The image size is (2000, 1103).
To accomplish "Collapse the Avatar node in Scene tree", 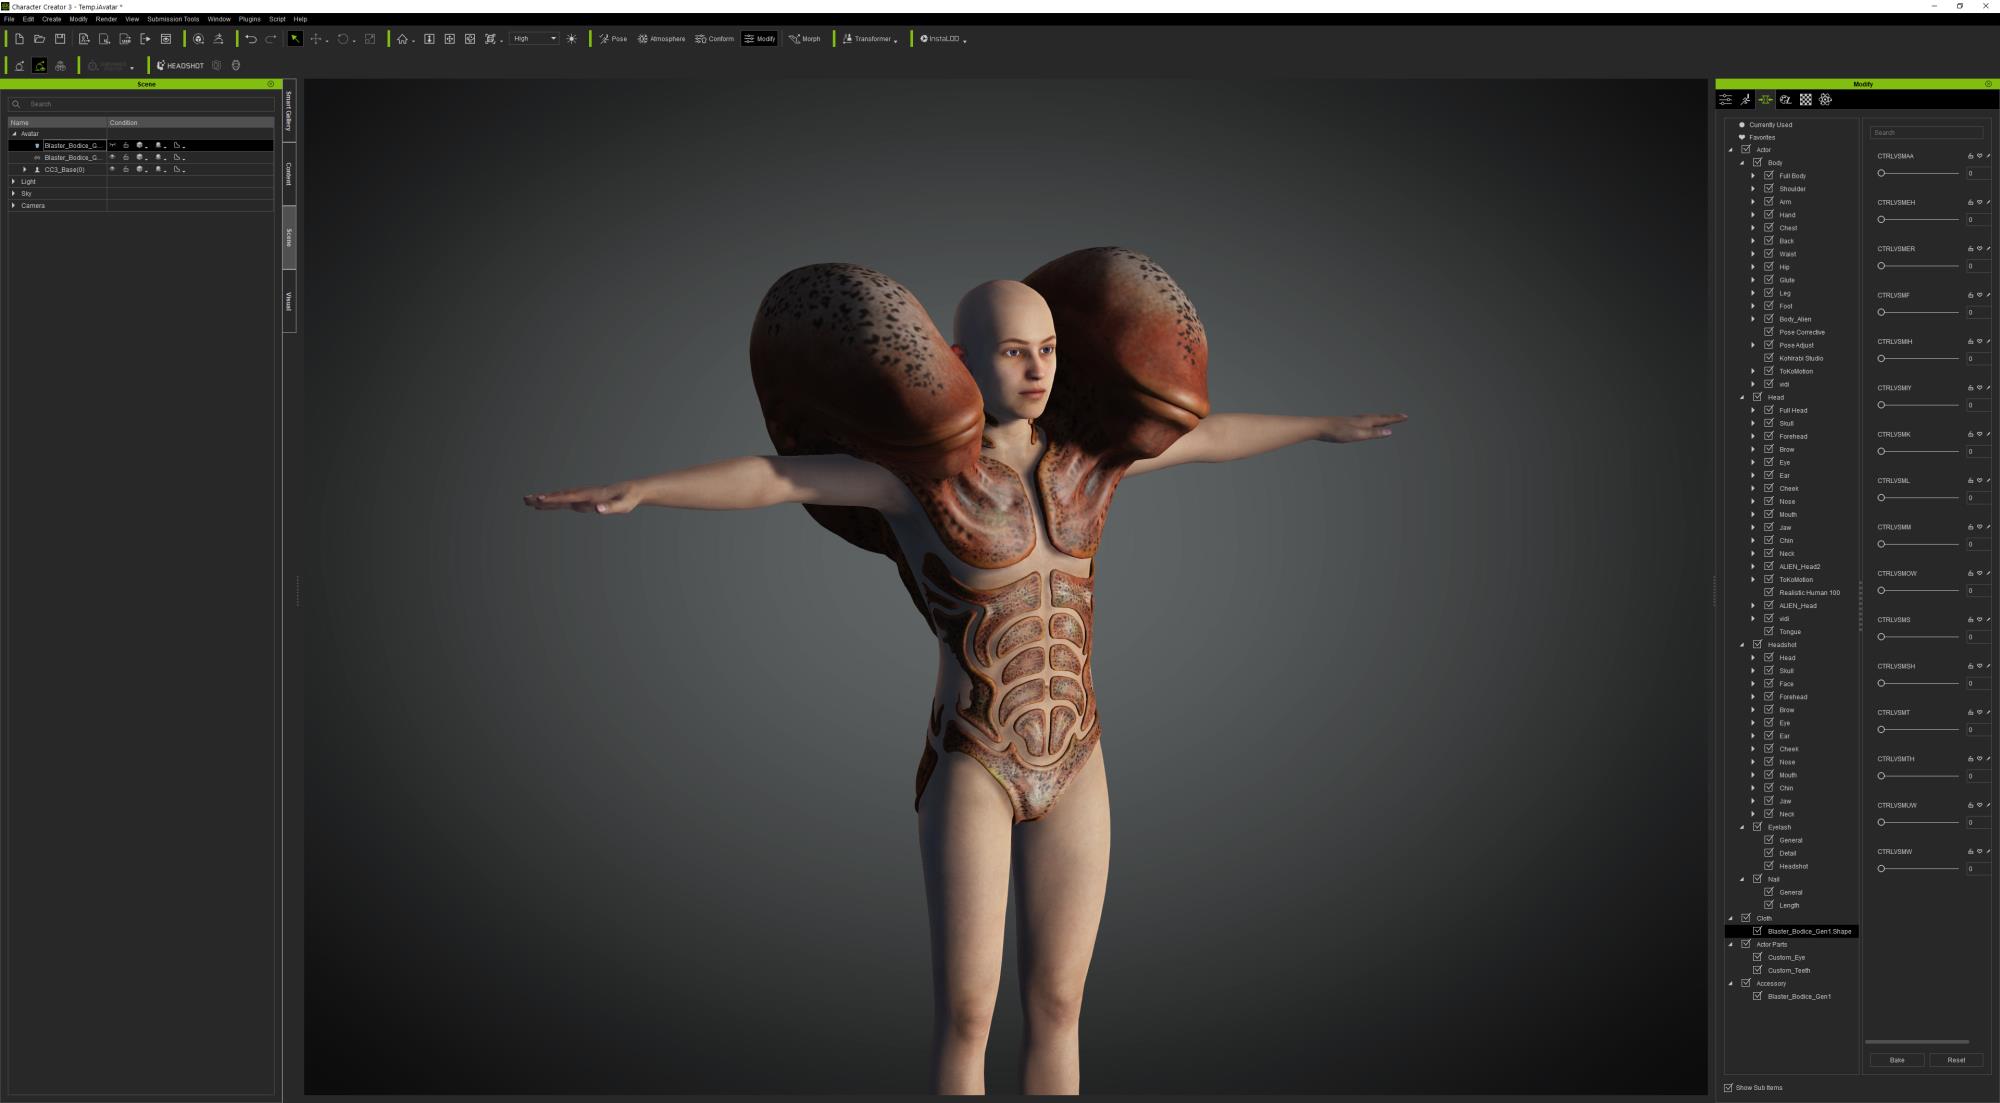I will click(14, 133).
